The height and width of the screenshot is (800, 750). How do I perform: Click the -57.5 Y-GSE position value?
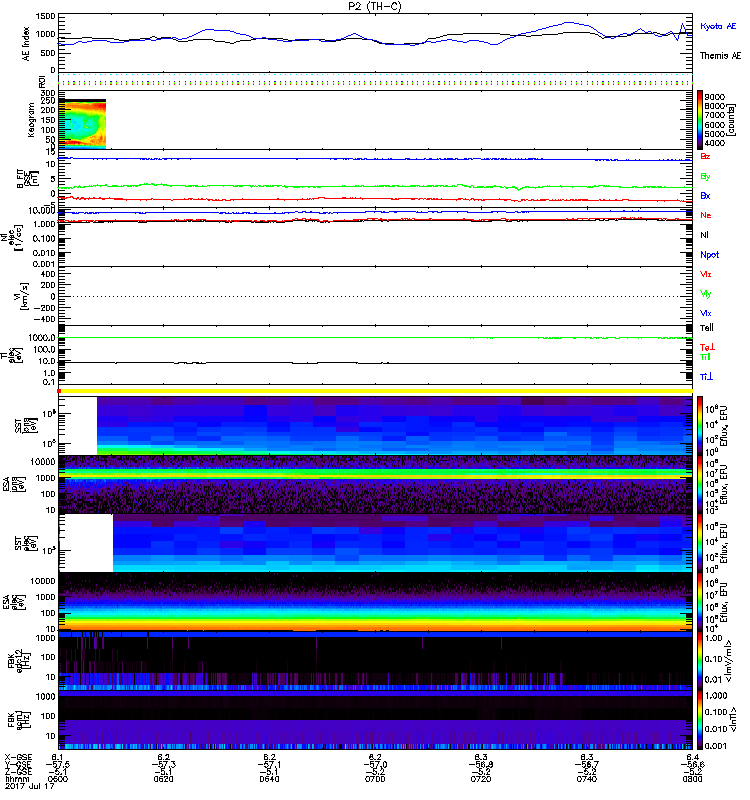(x=58, y=764)
